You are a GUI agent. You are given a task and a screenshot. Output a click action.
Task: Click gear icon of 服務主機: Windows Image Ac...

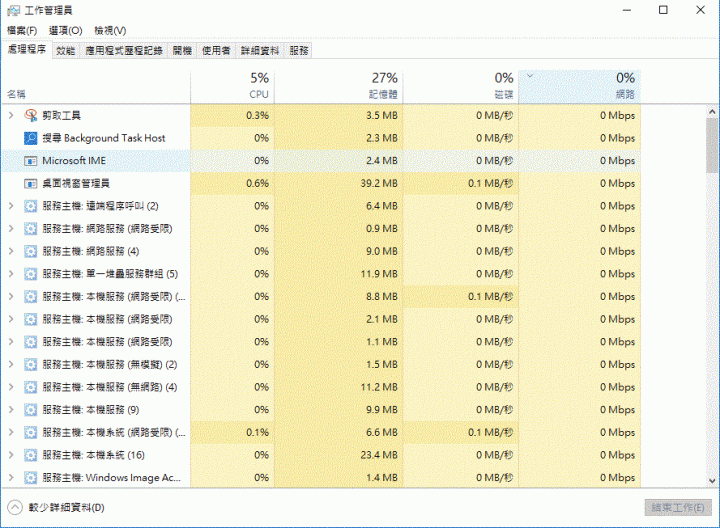30,477
